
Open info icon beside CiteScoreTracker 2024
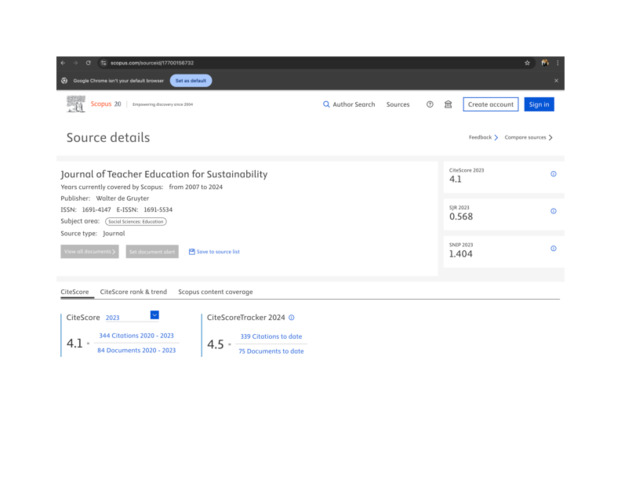coord(291,317)
